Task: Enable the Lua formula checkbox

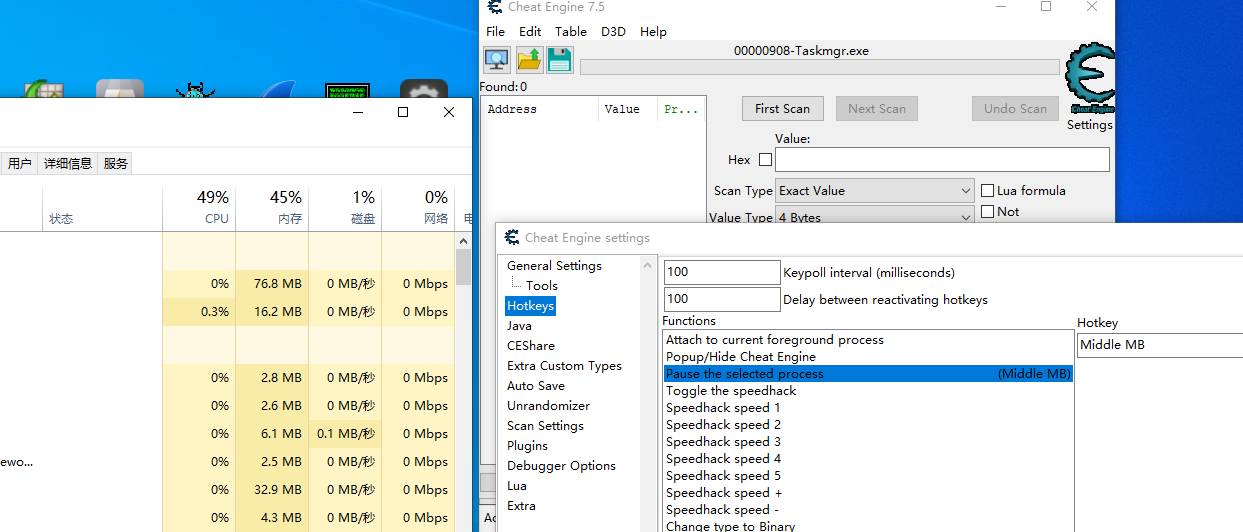Action: point(988,191)
